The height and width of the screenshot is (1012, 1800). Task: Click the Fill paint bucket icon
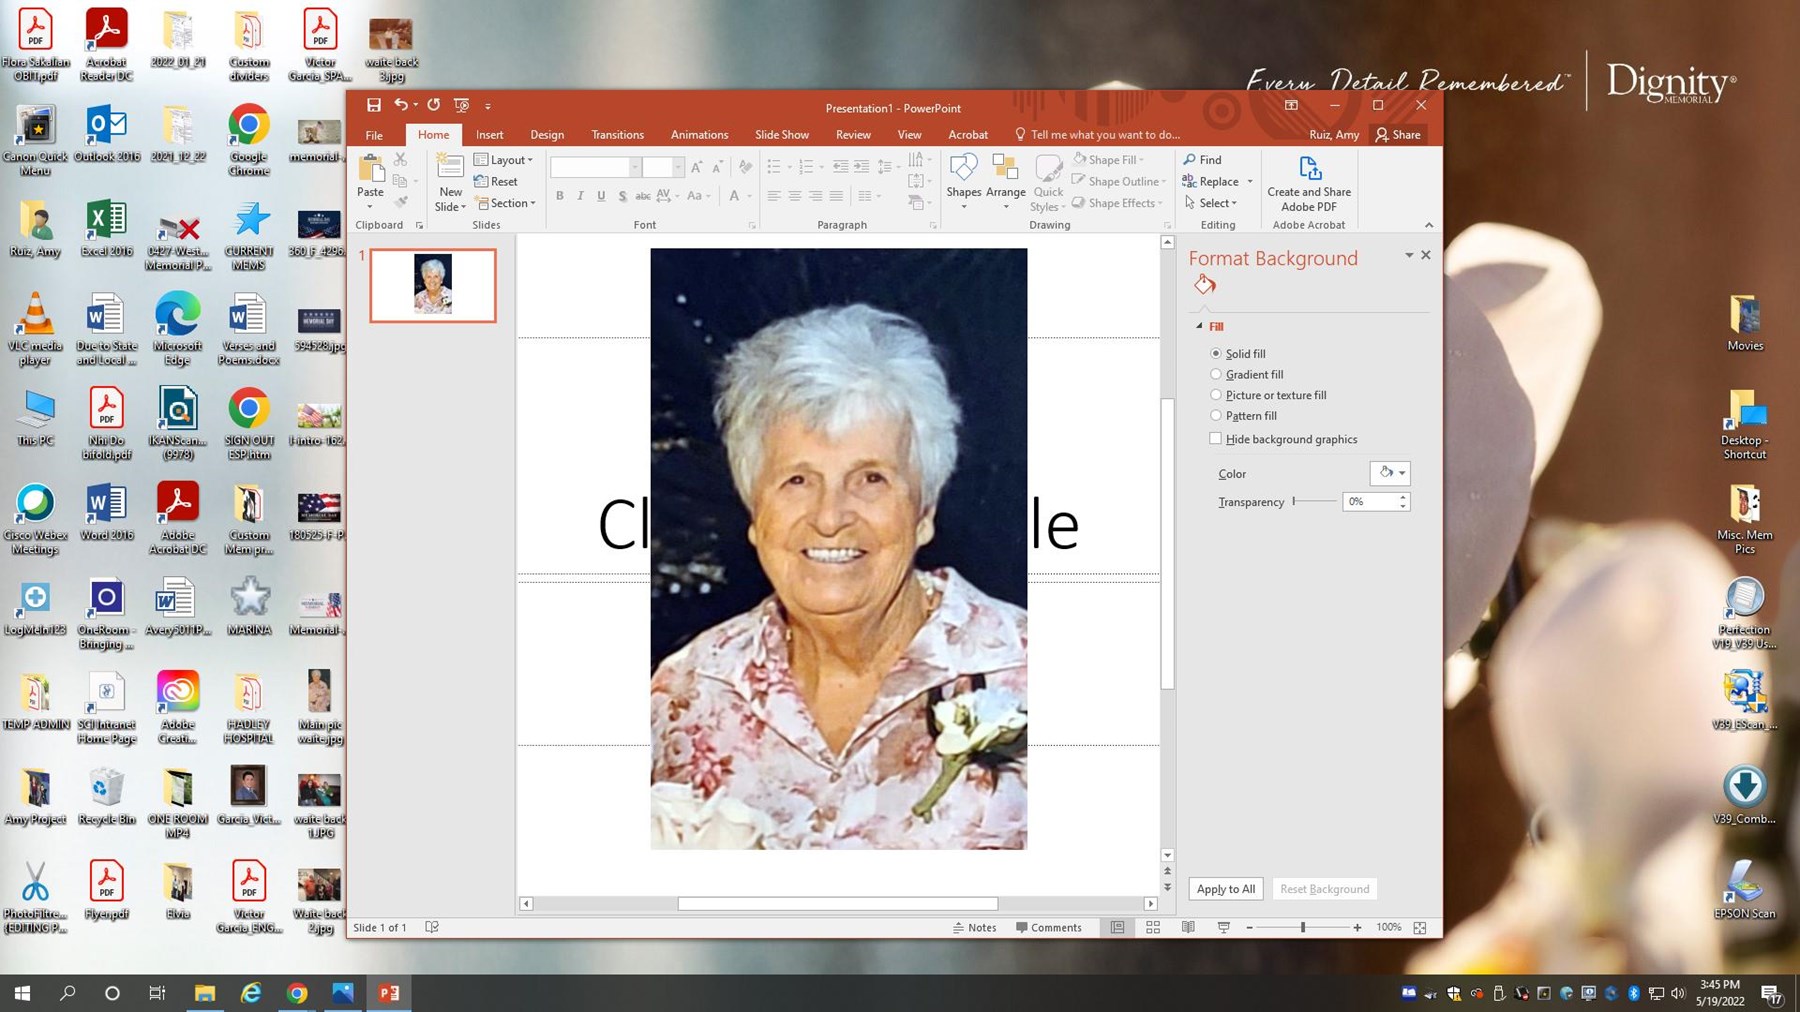tap(1205, 286)
